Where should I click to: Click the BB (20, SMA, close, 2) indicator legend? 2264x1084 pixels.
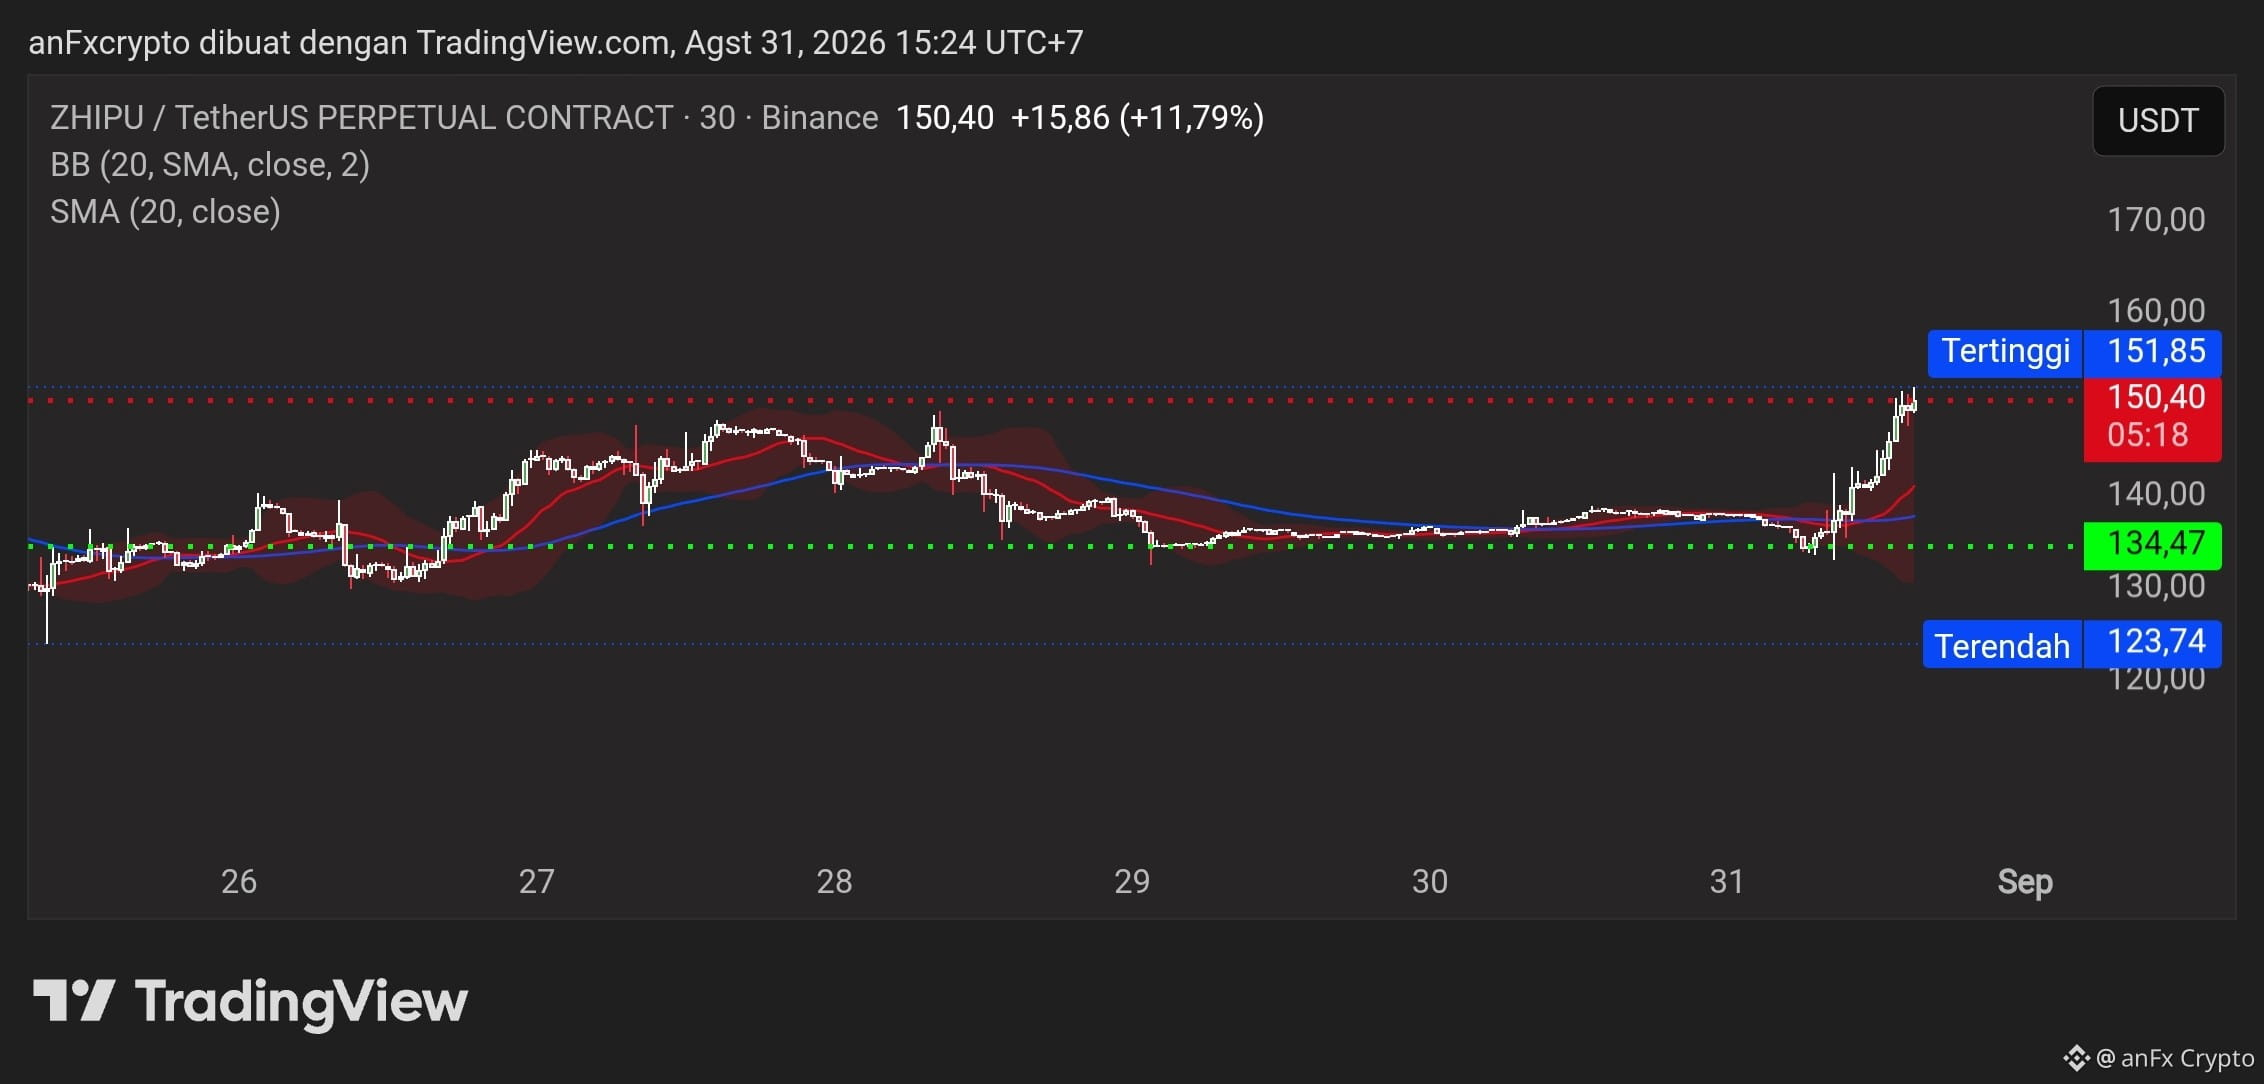[x=210, y=165]
